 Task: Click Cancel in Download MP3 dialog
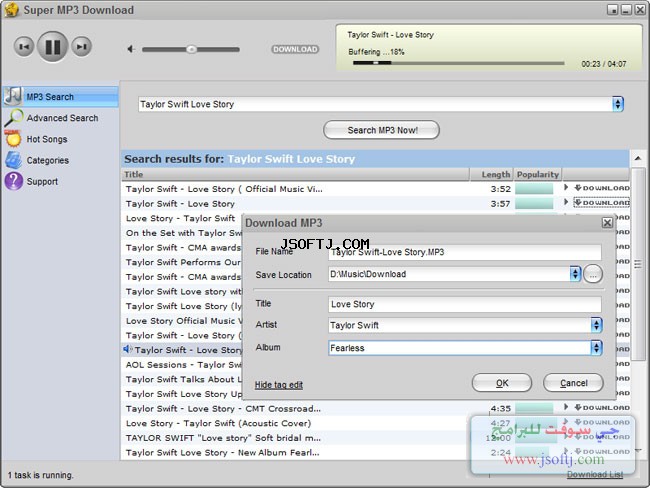pos(573,383)
